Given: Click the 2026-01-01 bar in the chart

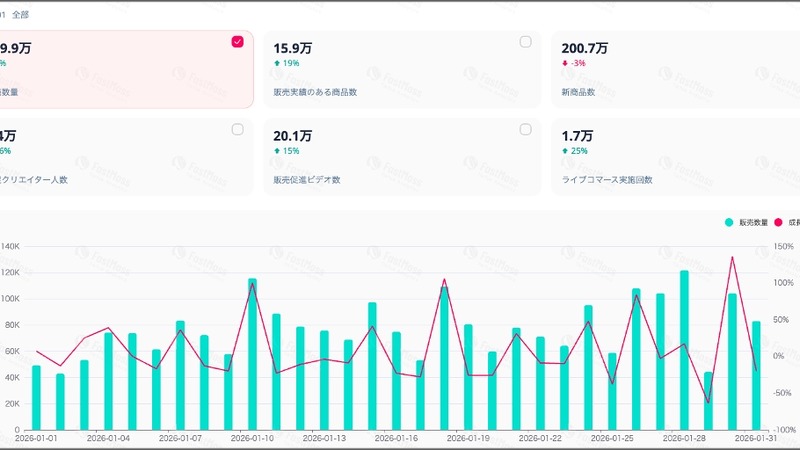Looking at the screenshot, I should click(36, 397).
